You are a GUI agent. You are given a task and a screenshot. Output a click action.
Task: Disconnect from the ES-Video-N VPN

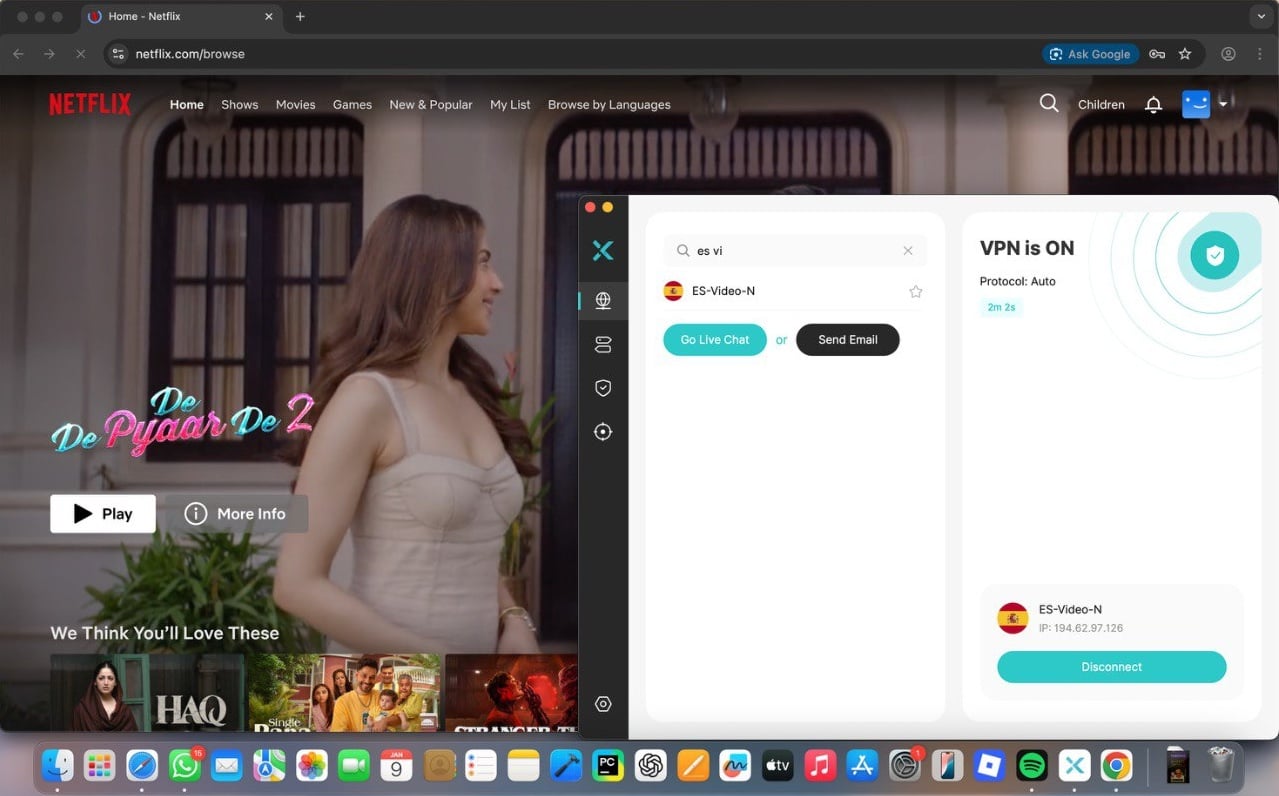pos(1111,667)
